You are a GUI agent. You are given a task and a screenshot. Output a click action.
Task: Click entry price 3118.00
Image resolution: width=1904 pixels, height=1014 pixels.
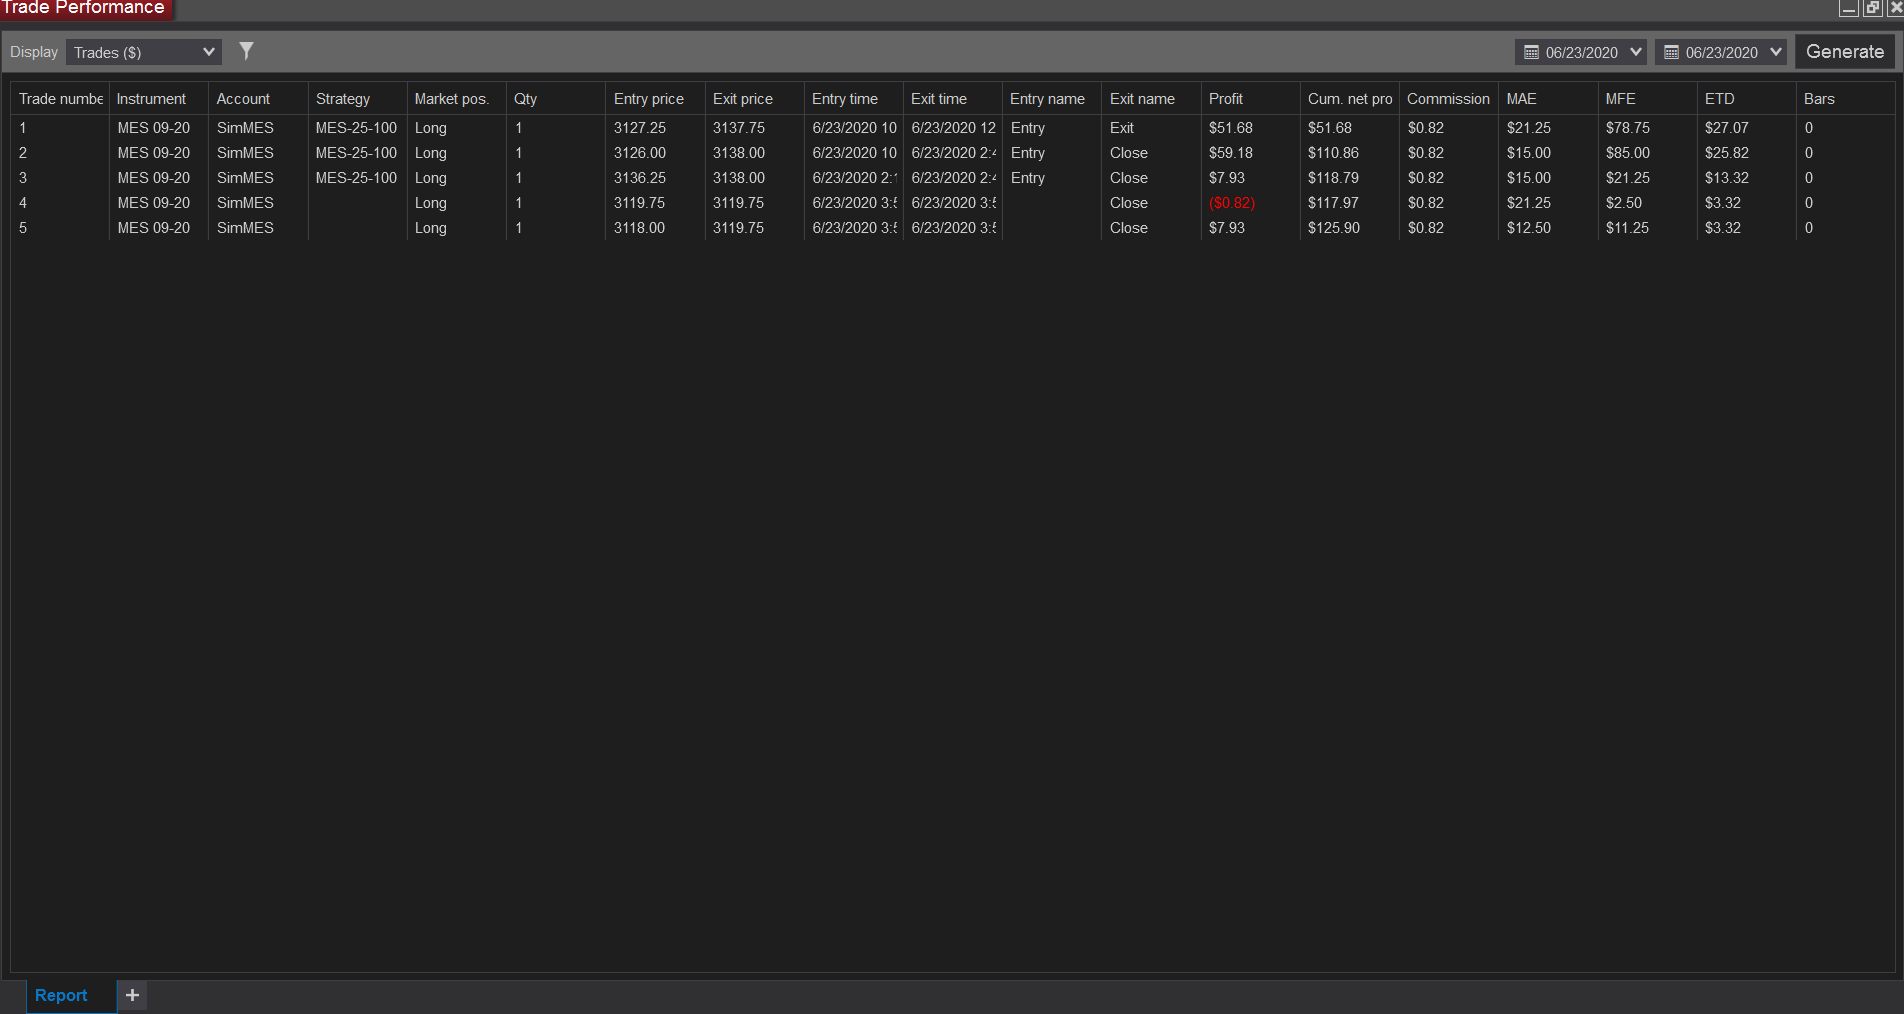pos(640,228)
